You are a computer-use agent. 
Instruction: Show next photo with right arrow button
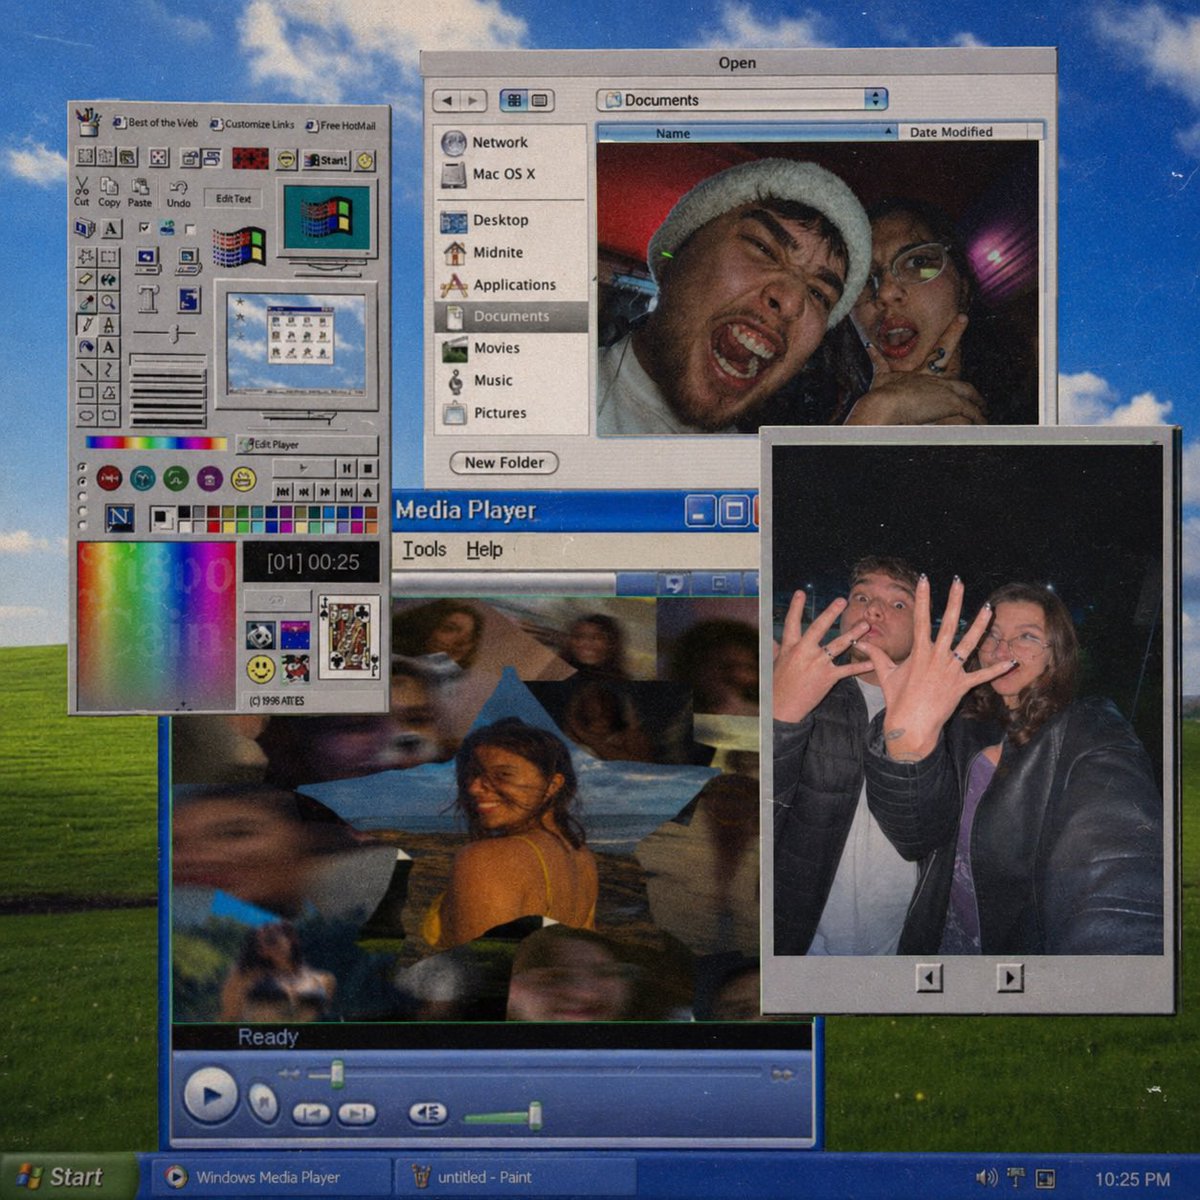tap(1010, 977)
